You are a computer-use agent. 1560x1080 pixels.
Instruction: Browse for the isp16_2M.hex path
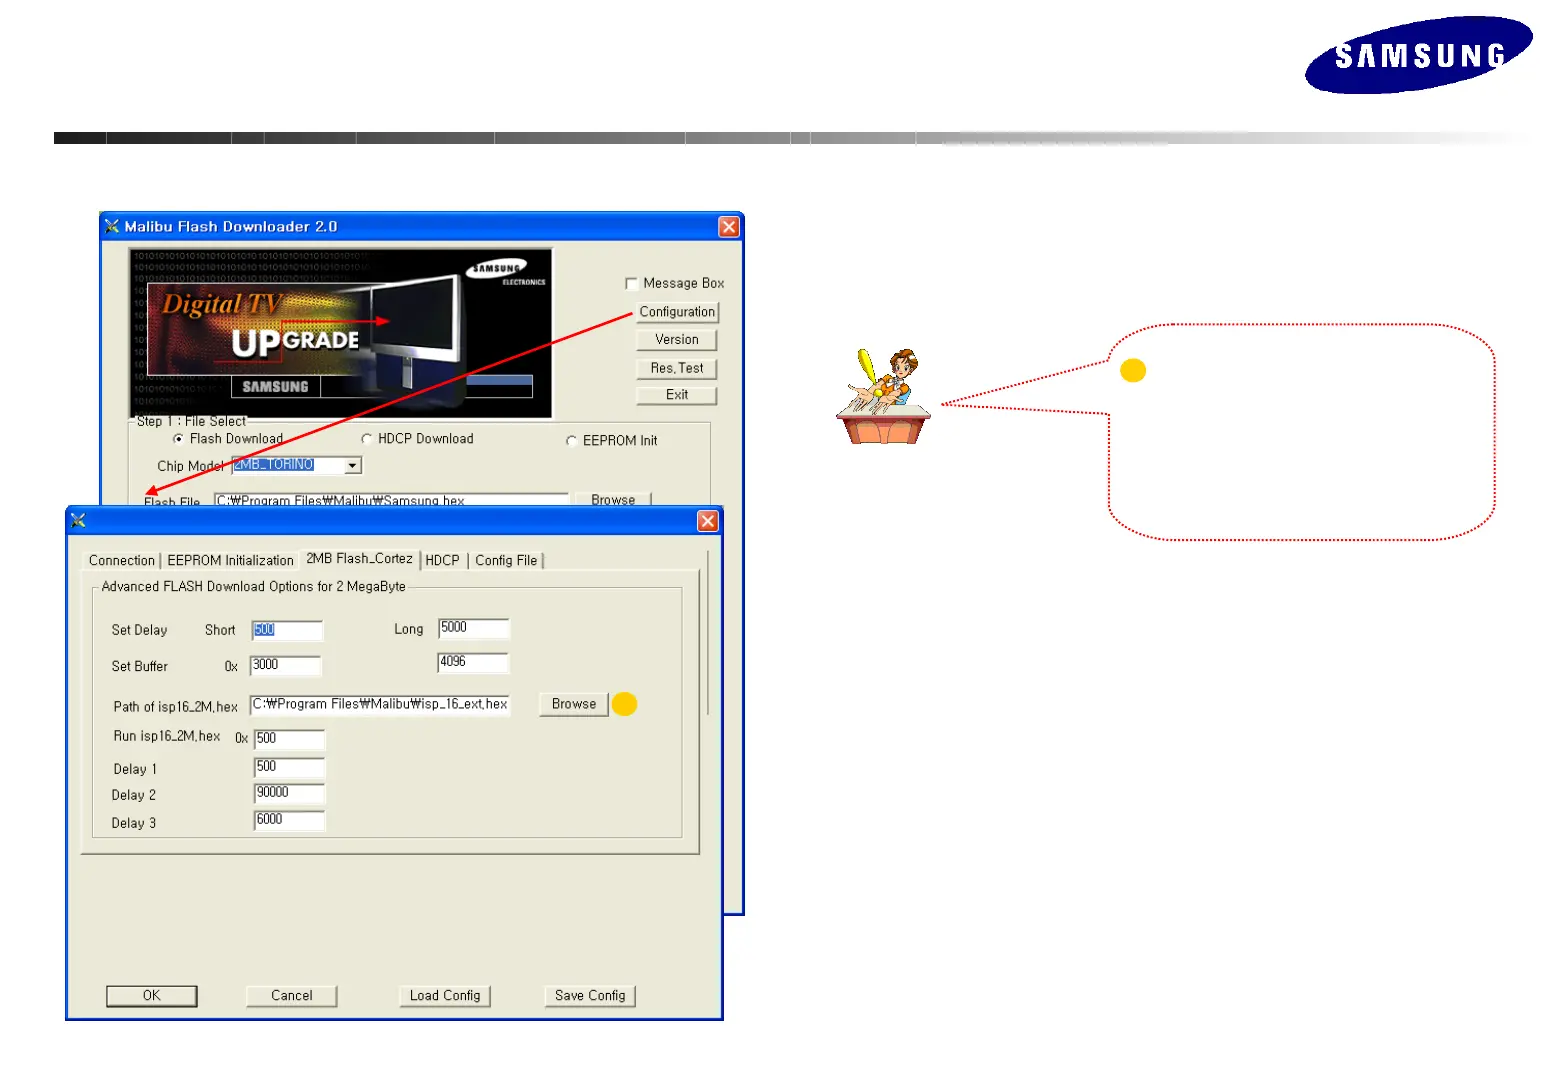[x=574, y=704]
